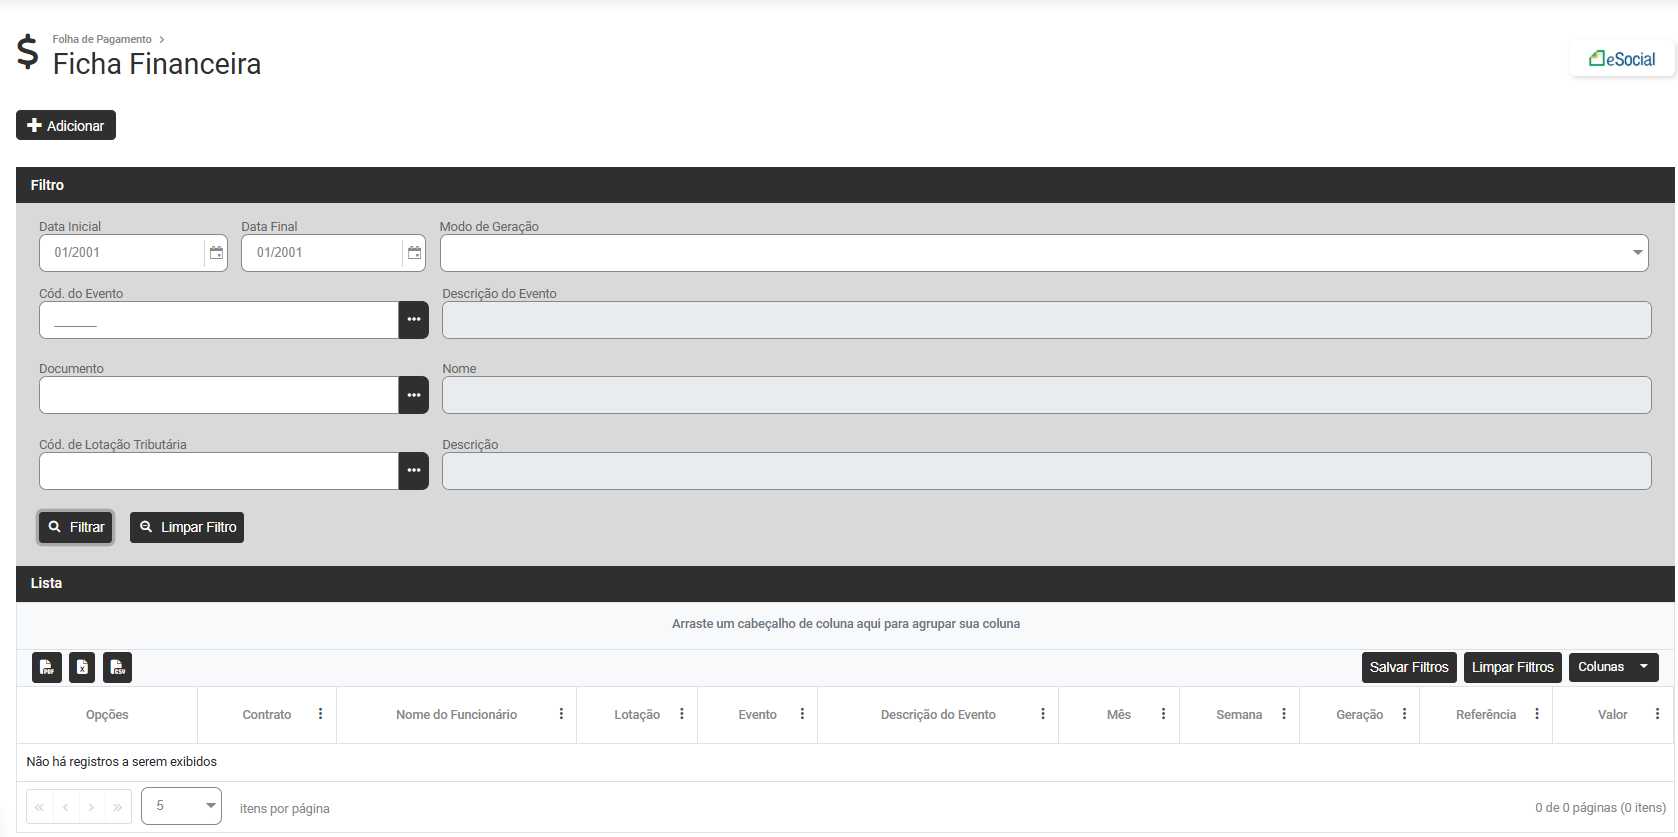Open Evento column options menu
This screenshot has width=1678, height=837.
click(802, 714)
